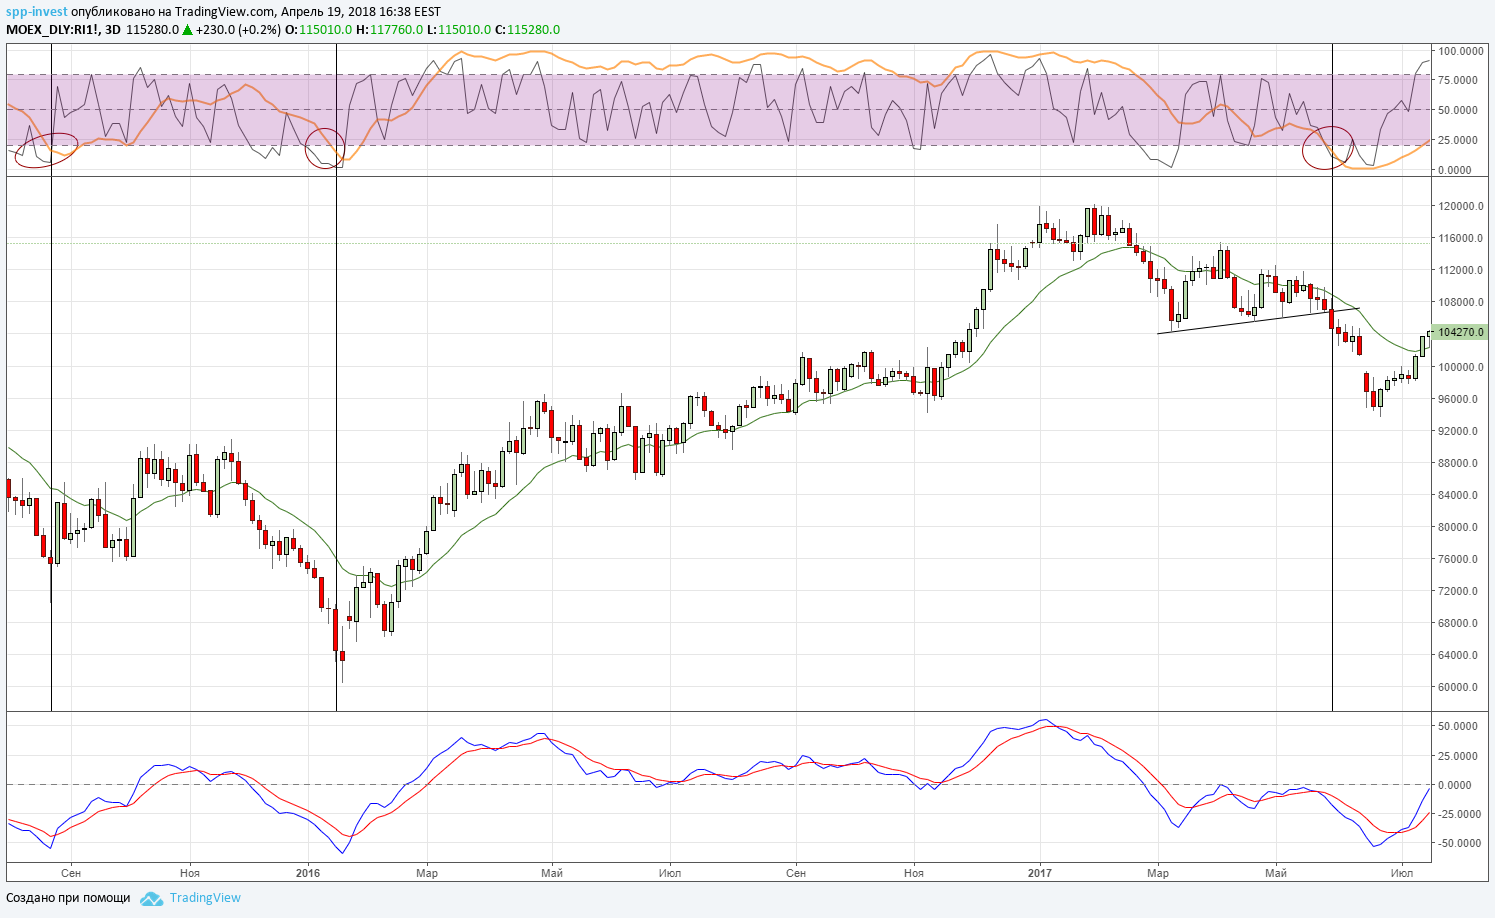Viewport: 1495px width, 918px height.
Task: Open the TradingView link at bottom
Action: pos(205,898)
